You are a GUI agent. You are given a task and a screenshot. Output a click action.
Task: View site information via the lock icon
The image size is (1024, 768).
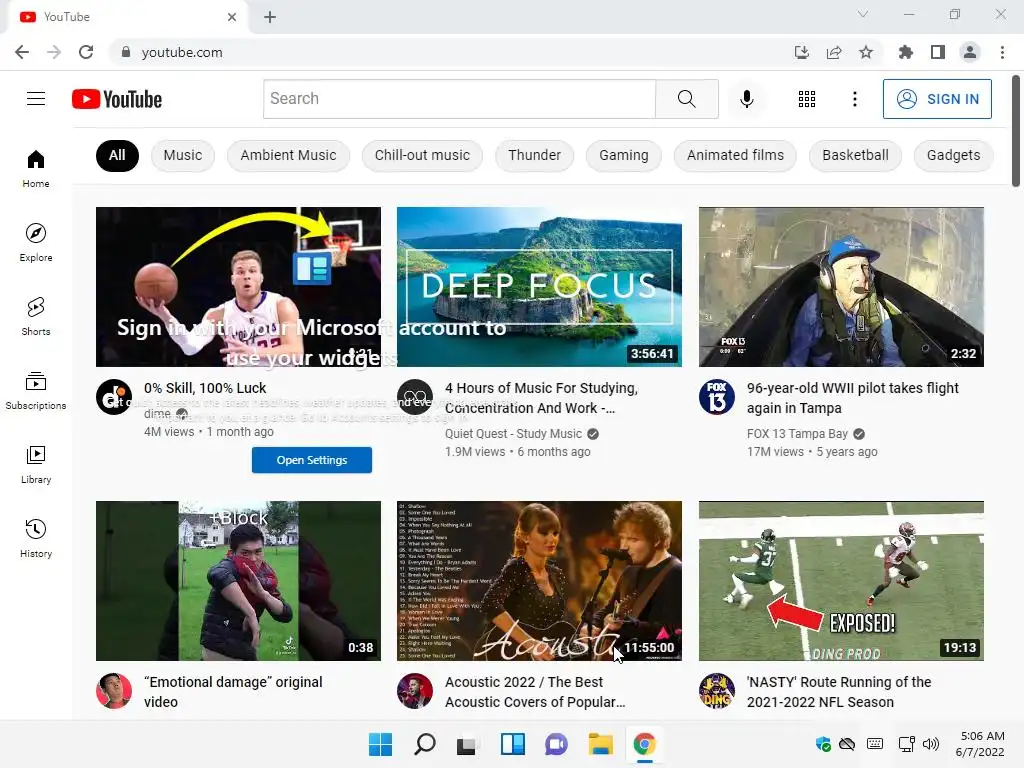126,52
